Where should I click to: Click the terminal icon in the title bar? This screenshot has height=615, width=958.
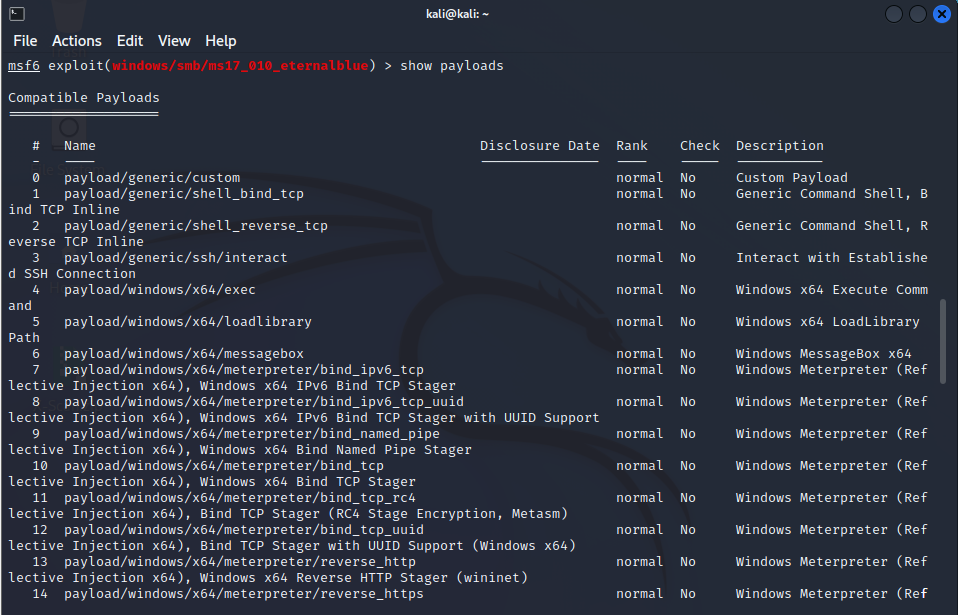click(x=17, y=13)
